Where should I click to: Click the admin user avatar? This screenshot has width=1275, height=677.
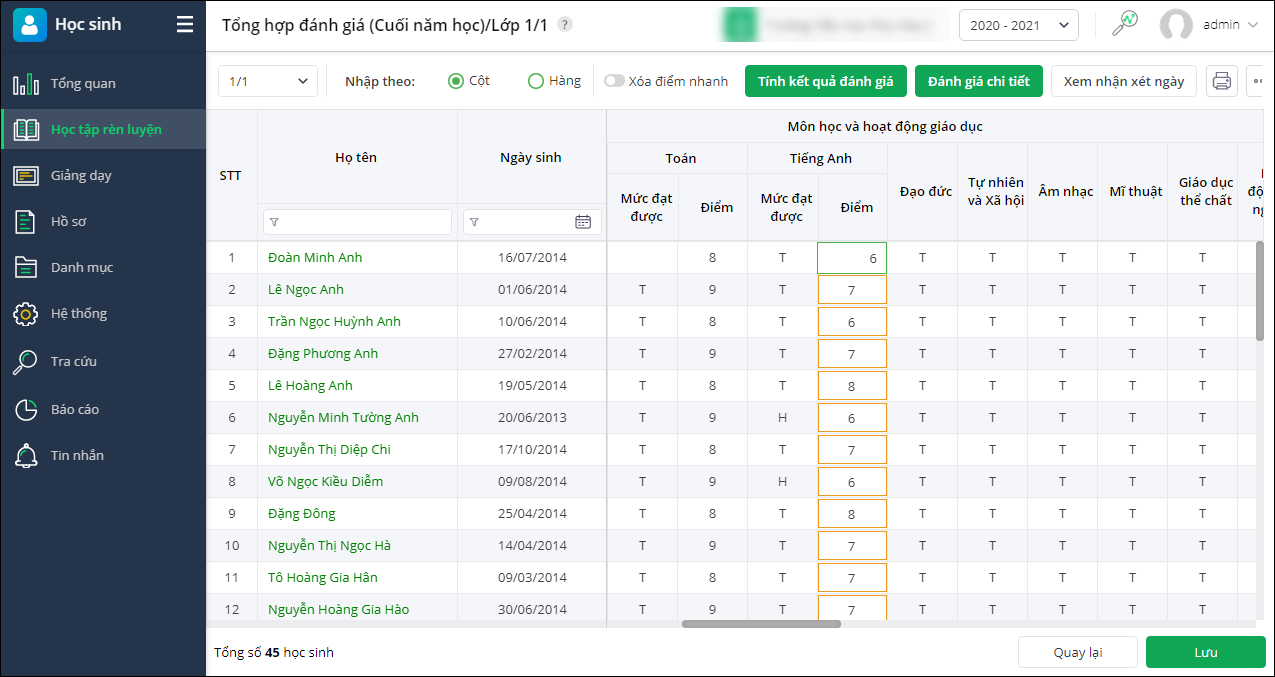(x=1175, y=25)
